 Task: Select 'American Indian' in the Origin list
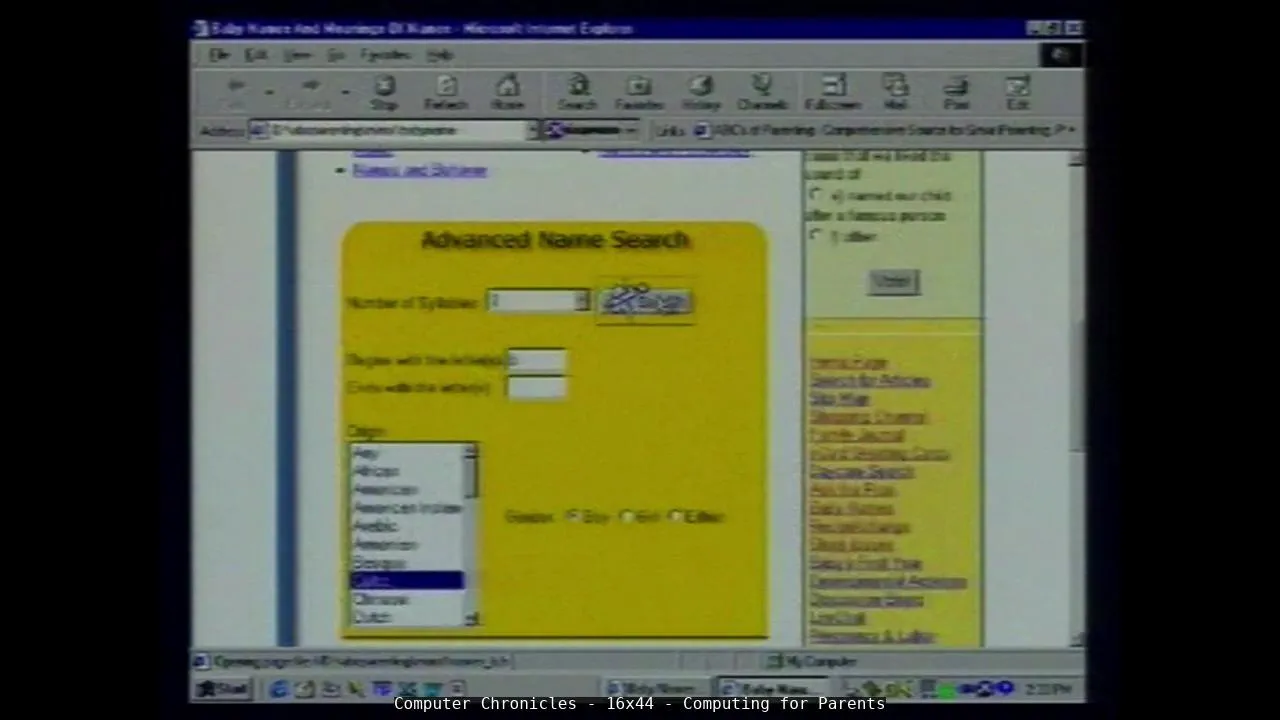click(x=406, y=508)
